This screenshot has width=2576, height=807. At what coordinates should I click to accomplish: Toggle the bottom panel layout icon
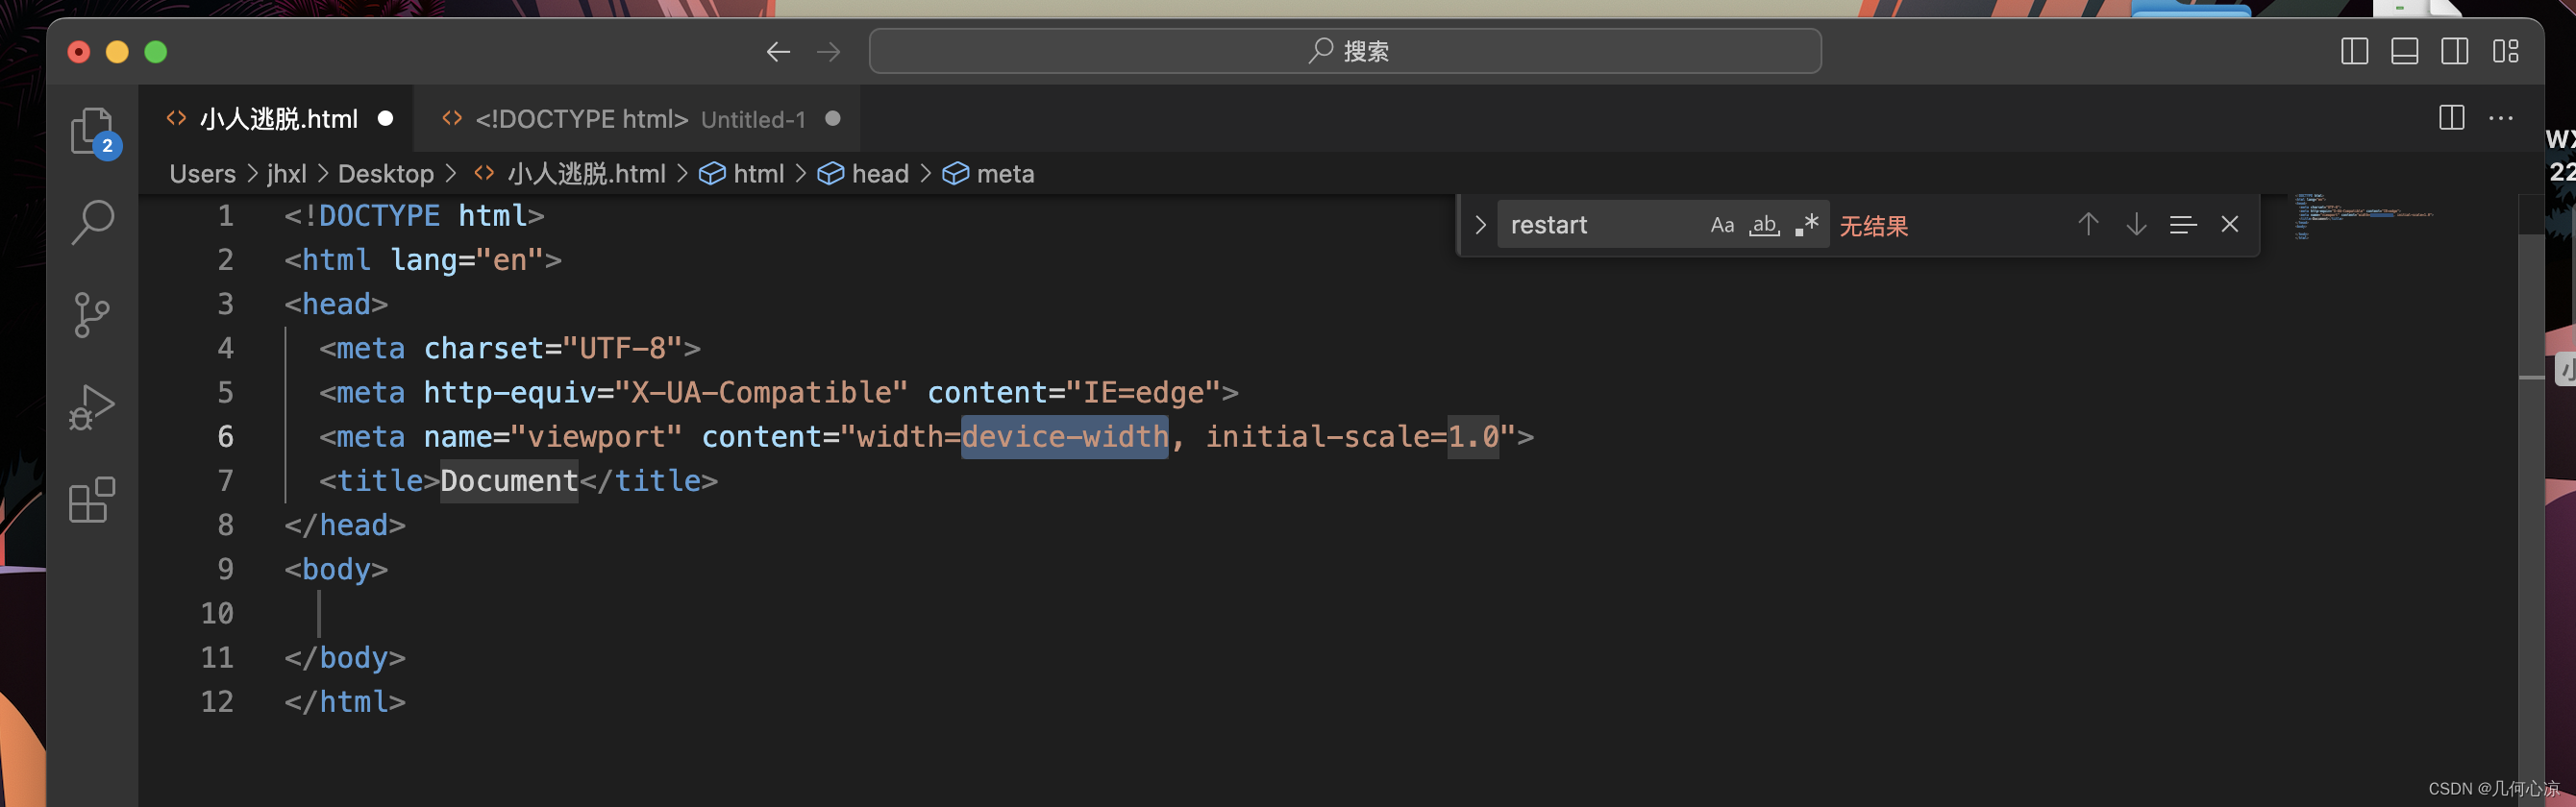pyautogui.click(x=2404, y=52)
